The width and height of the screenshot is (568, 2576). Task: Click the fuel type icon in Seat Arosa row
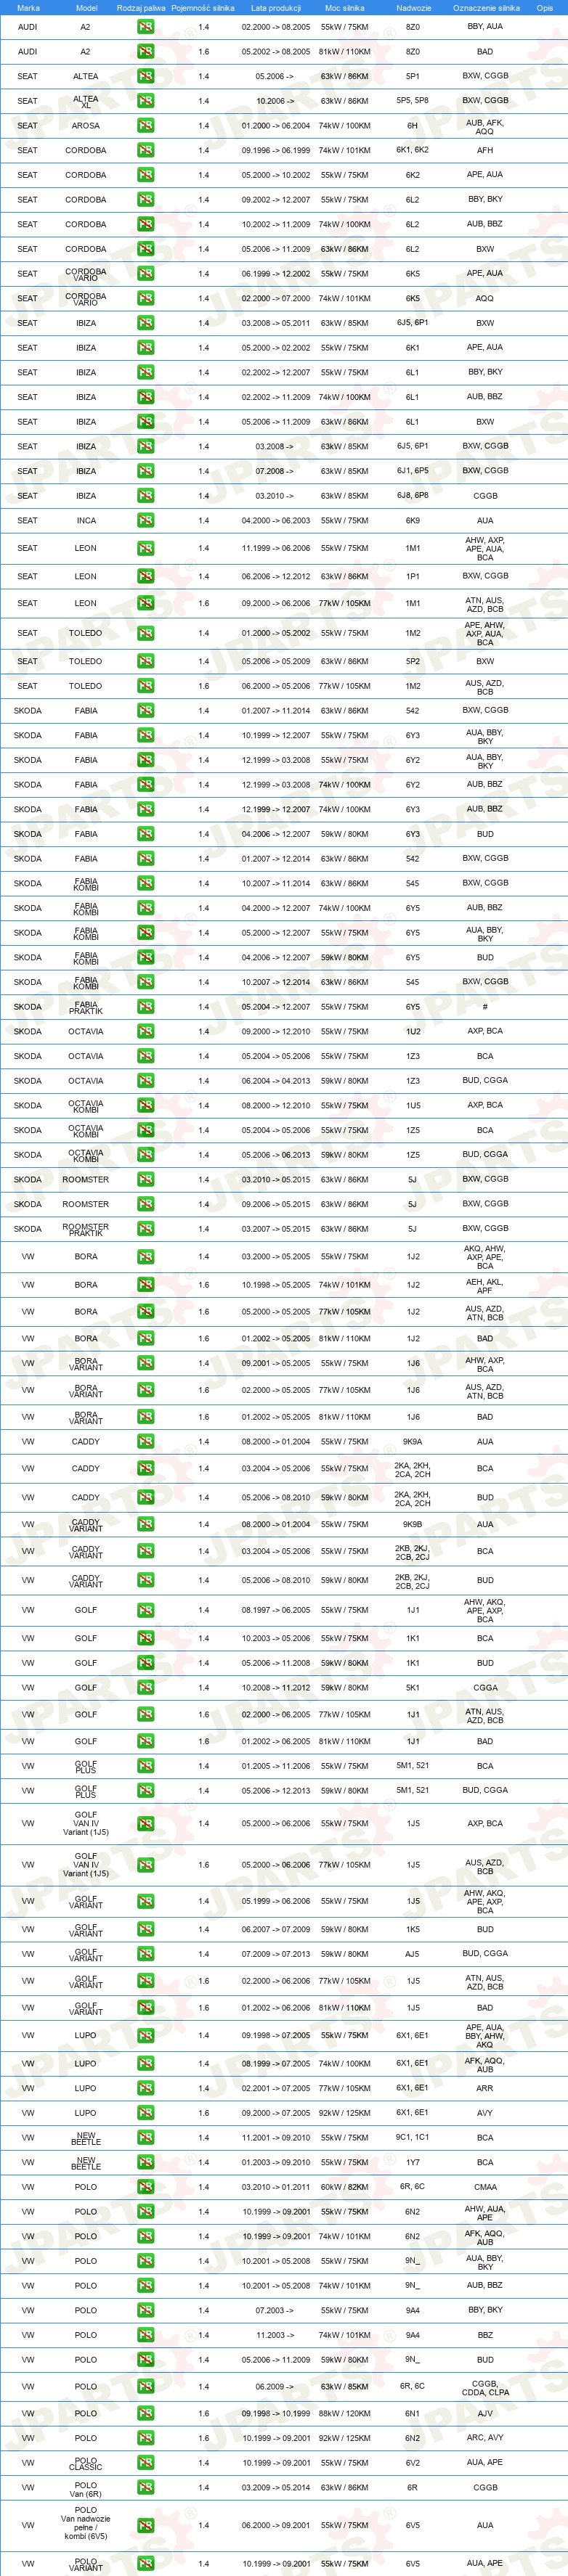click(145, 126)
